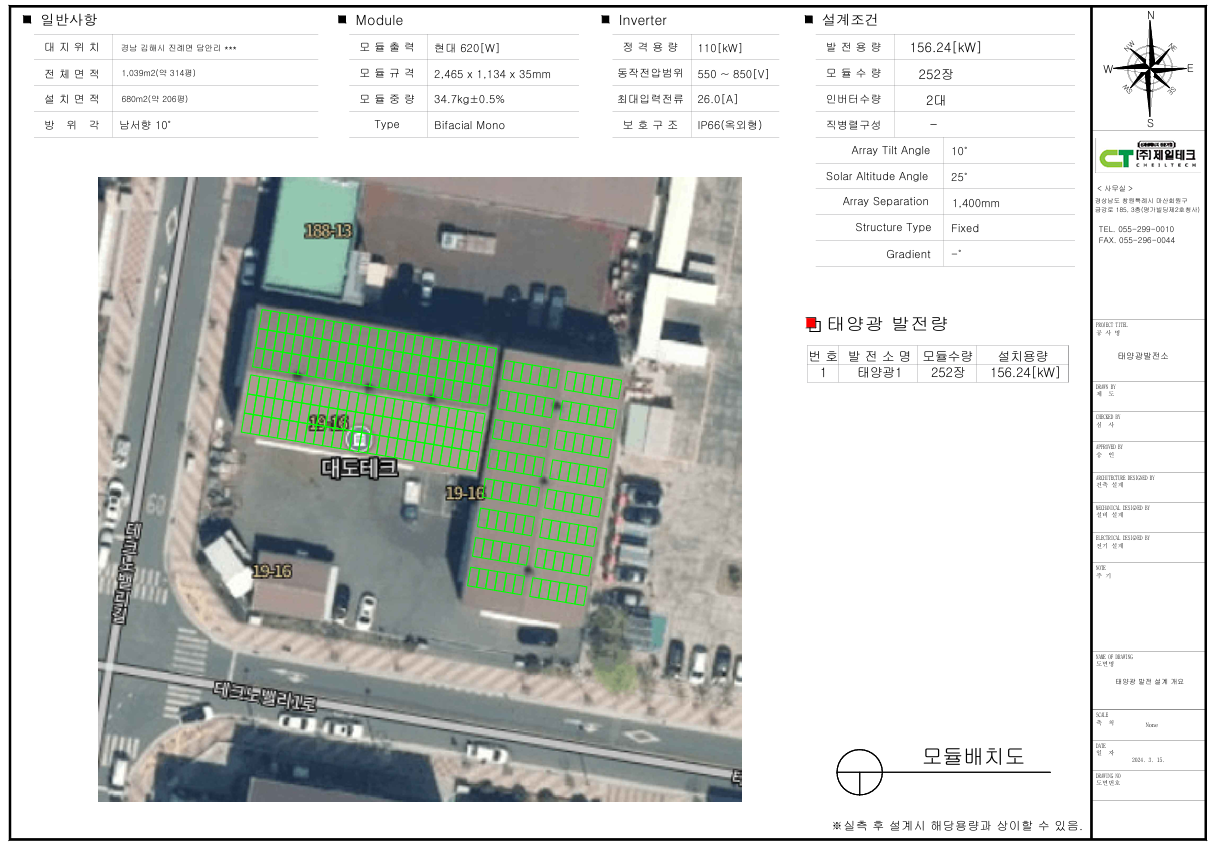Click the 현대 620[W] module output cell

(x=469, y=48)
